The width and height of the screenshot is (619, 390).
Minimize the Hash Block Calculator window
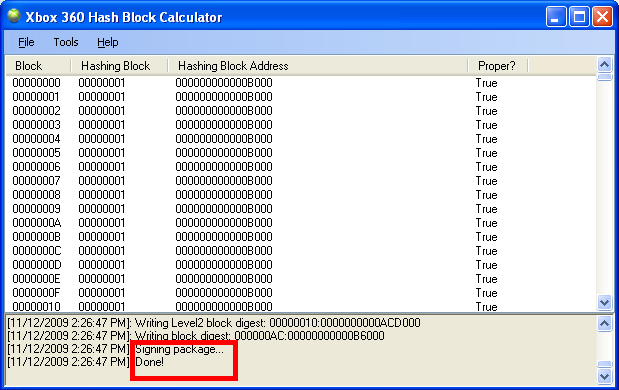[x=556, y=17]
